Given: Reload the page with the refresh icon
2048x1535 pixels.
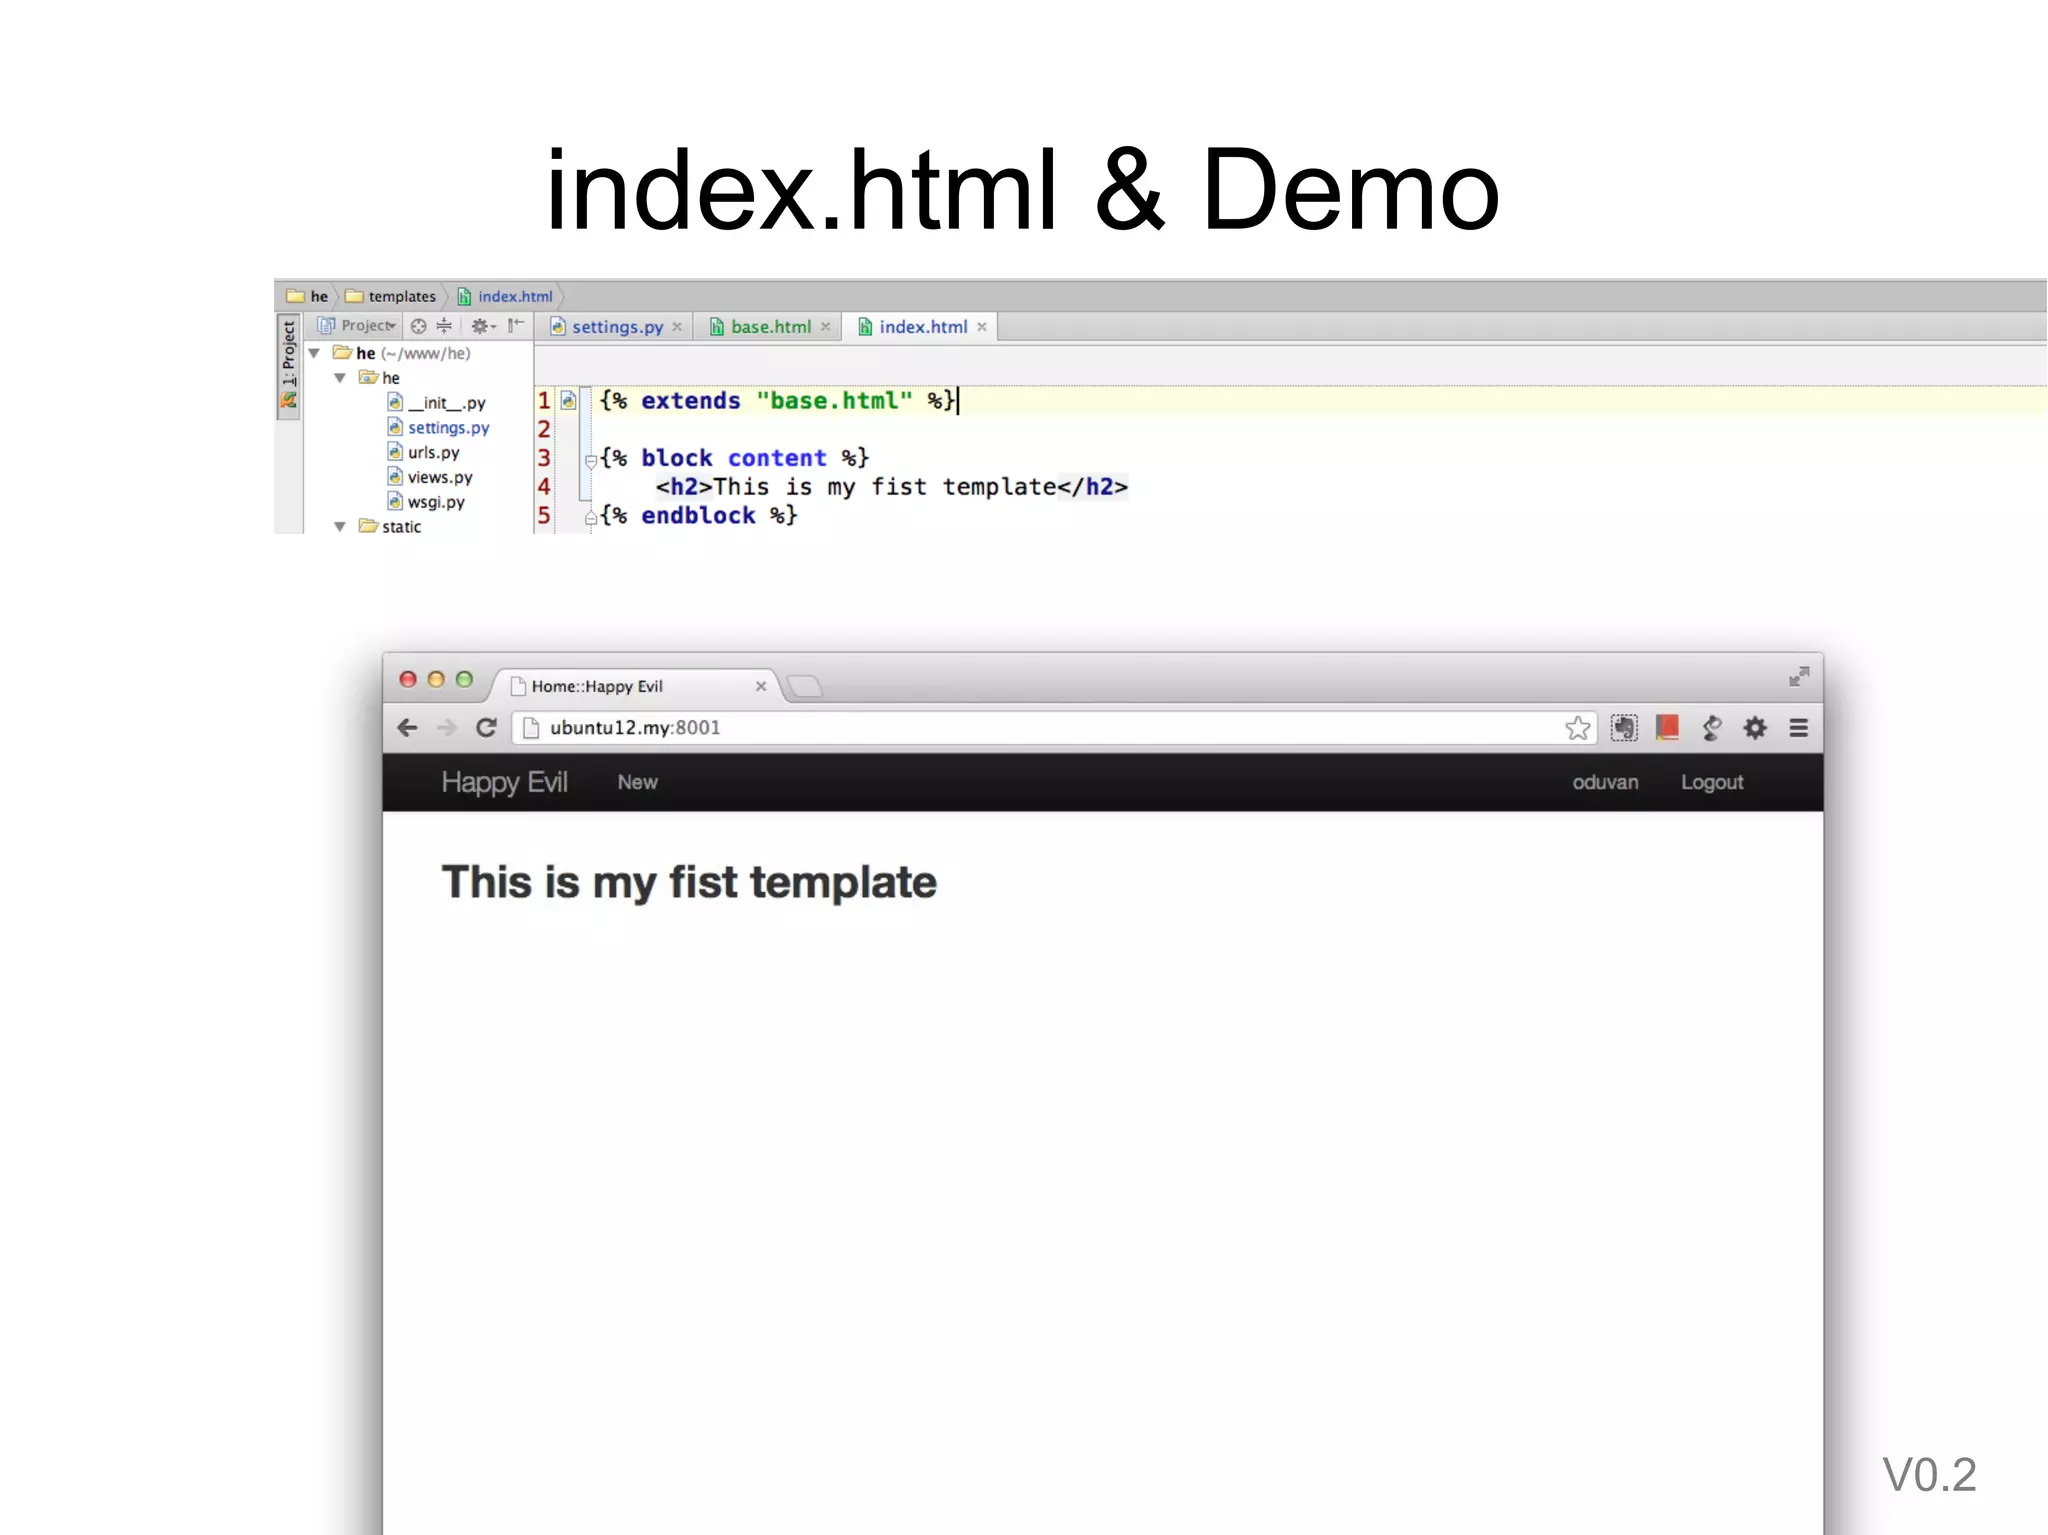Looking at the screenshot, I should [487, 728].
